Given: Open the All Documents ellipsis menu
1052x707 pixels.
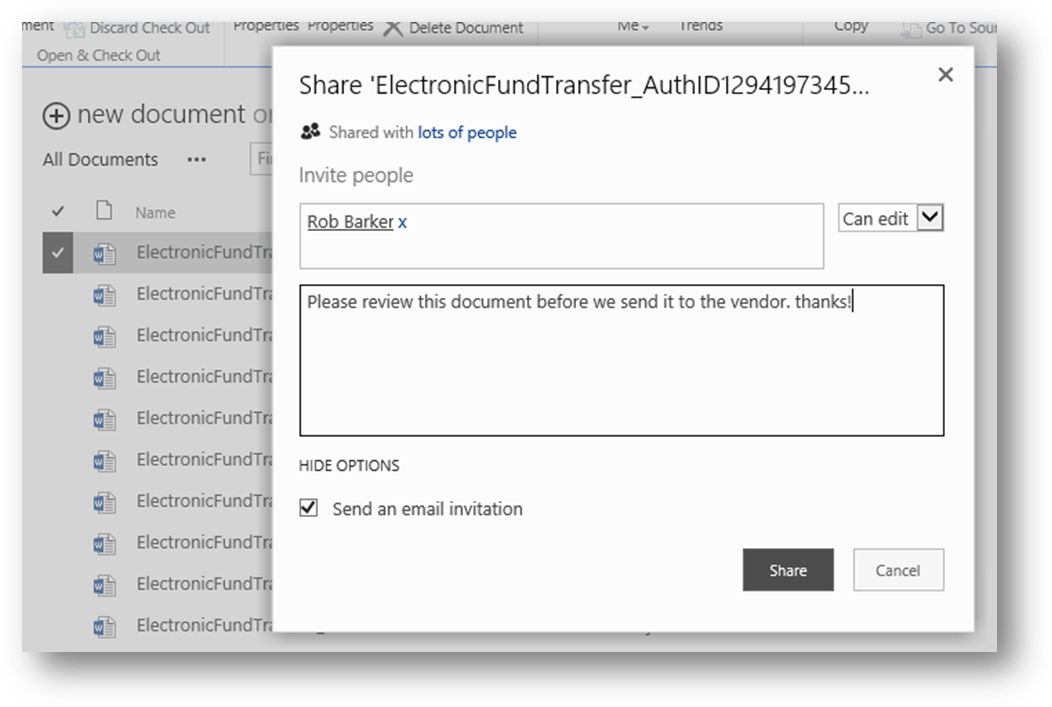Looking at the screenshot, I should pos(196,160).
